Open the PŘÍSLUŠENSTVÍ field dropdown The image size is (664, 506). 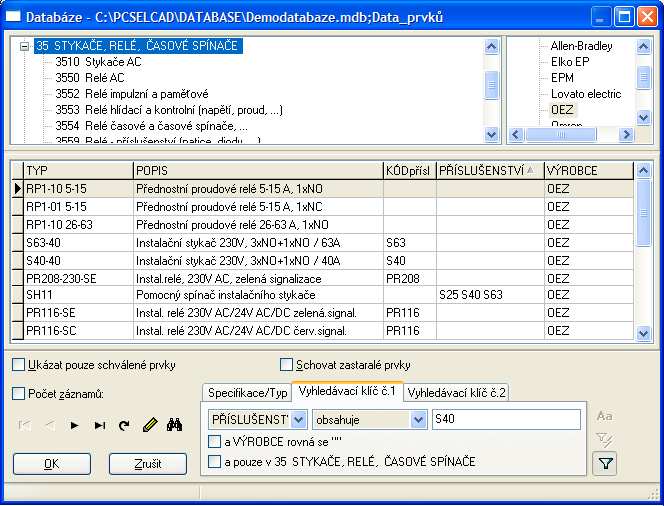299,420
